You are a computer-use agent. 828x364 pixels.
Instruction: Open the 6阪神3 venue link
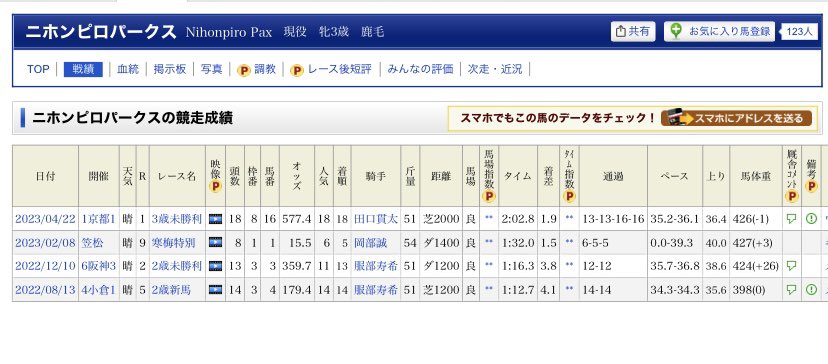pos(99,266)
